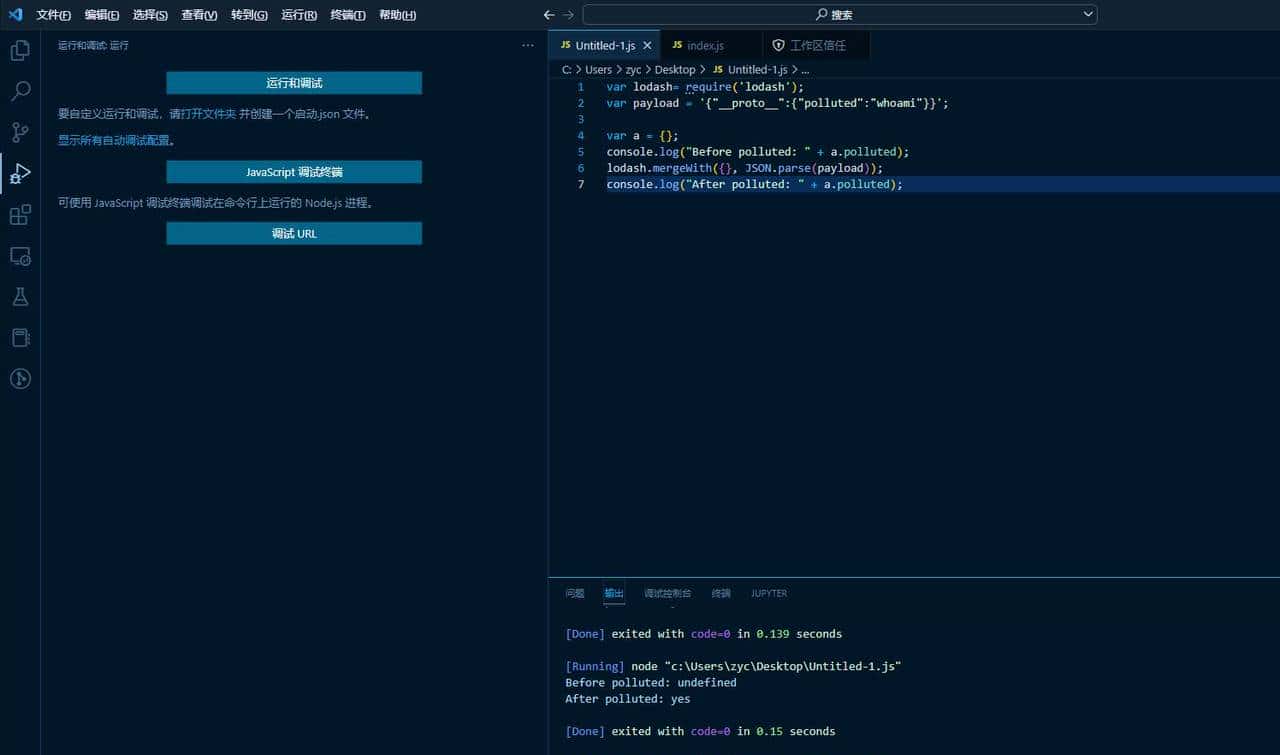
Task: Click the JavaScript 调试终端 button
Action: [x=293, y=171]
